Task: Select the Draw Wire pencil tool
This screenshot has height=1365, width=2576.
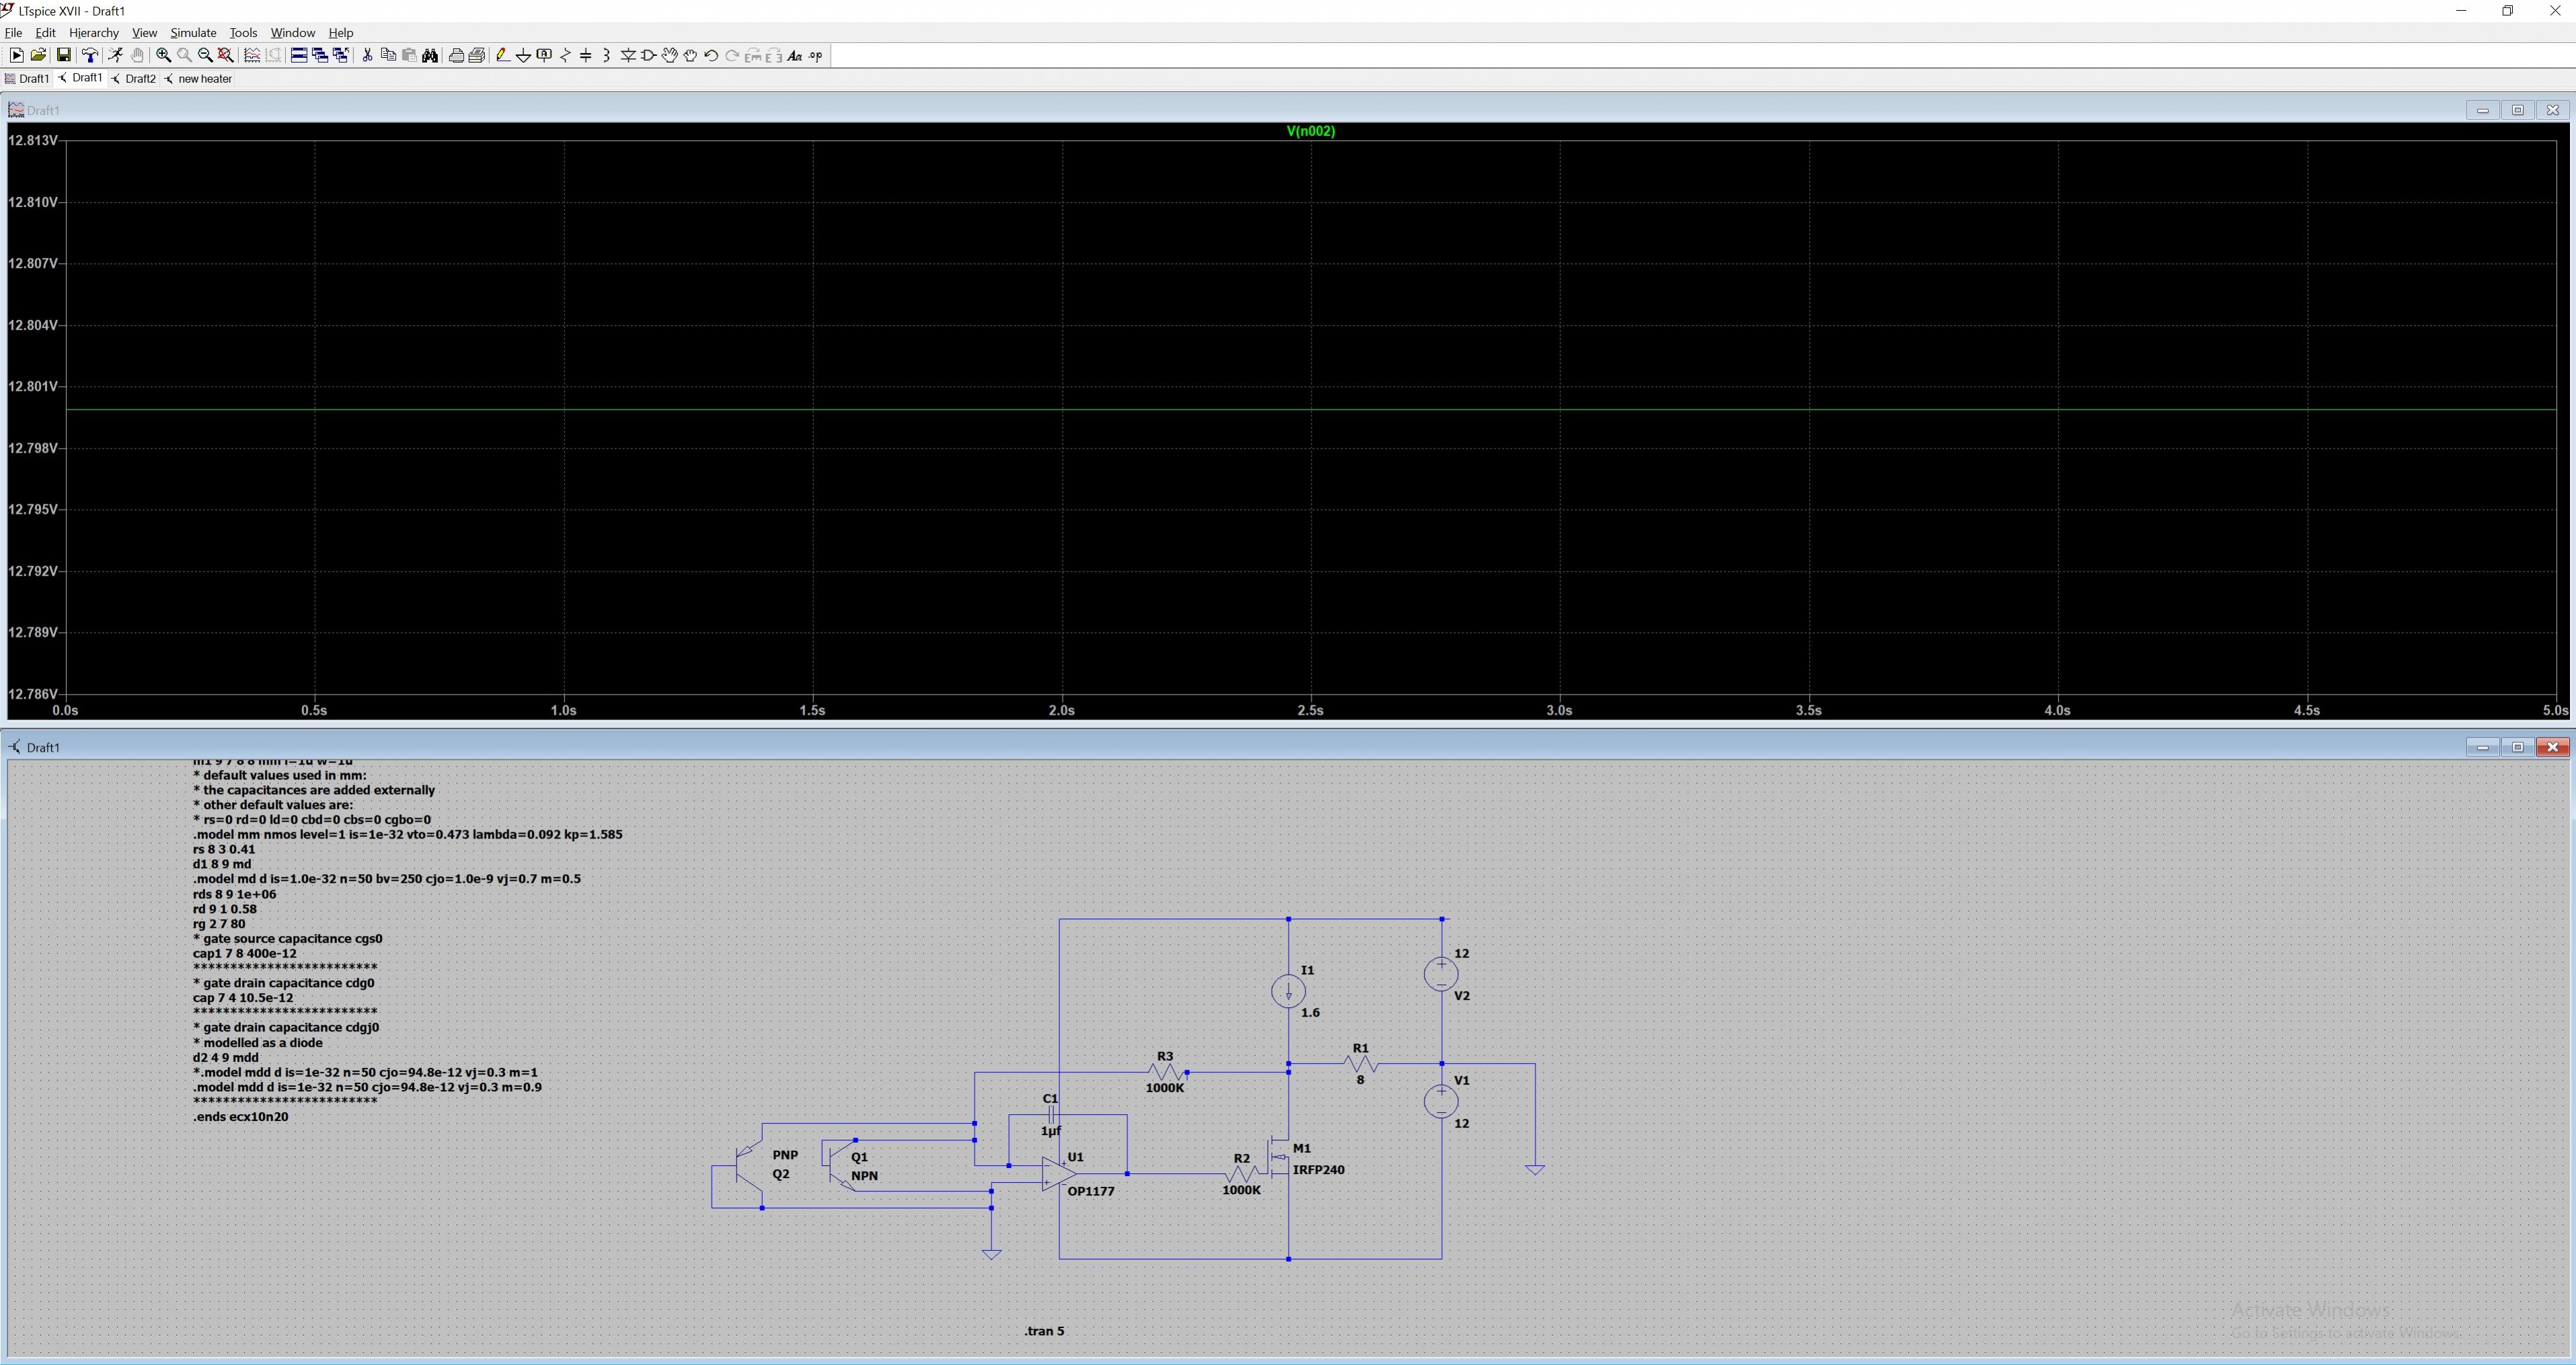Action: 502,56
